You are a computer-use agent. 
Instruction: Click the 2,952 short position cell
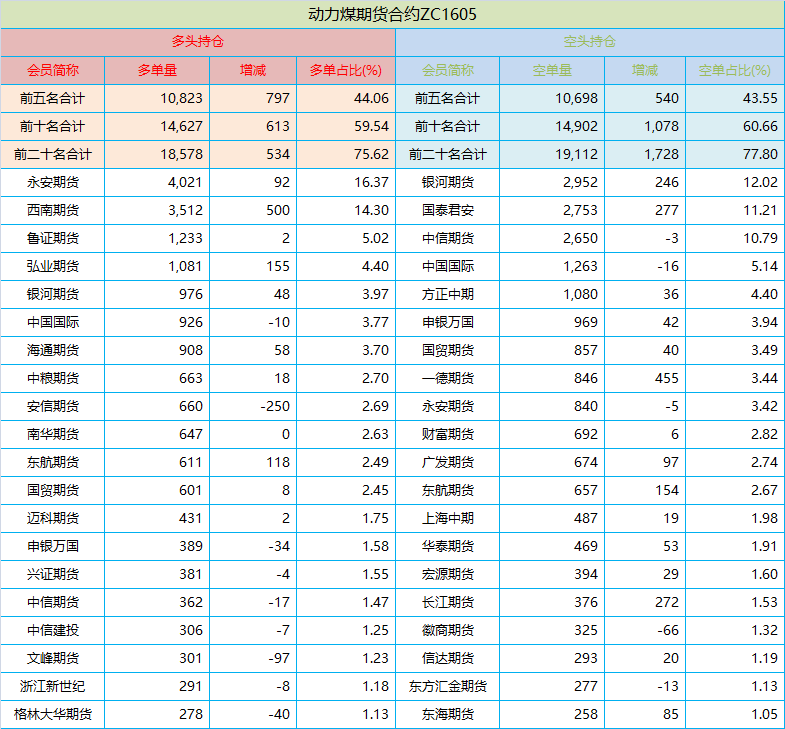tap(580, 182)
